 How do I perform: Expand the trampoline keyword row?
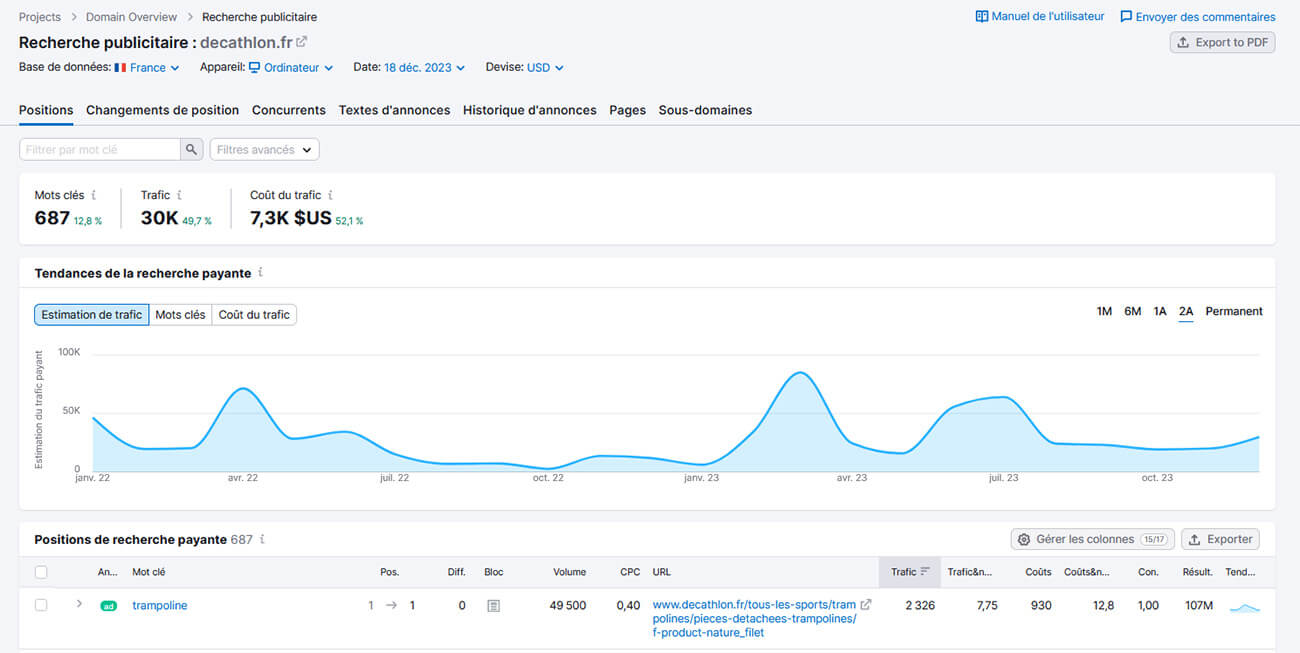79,604
